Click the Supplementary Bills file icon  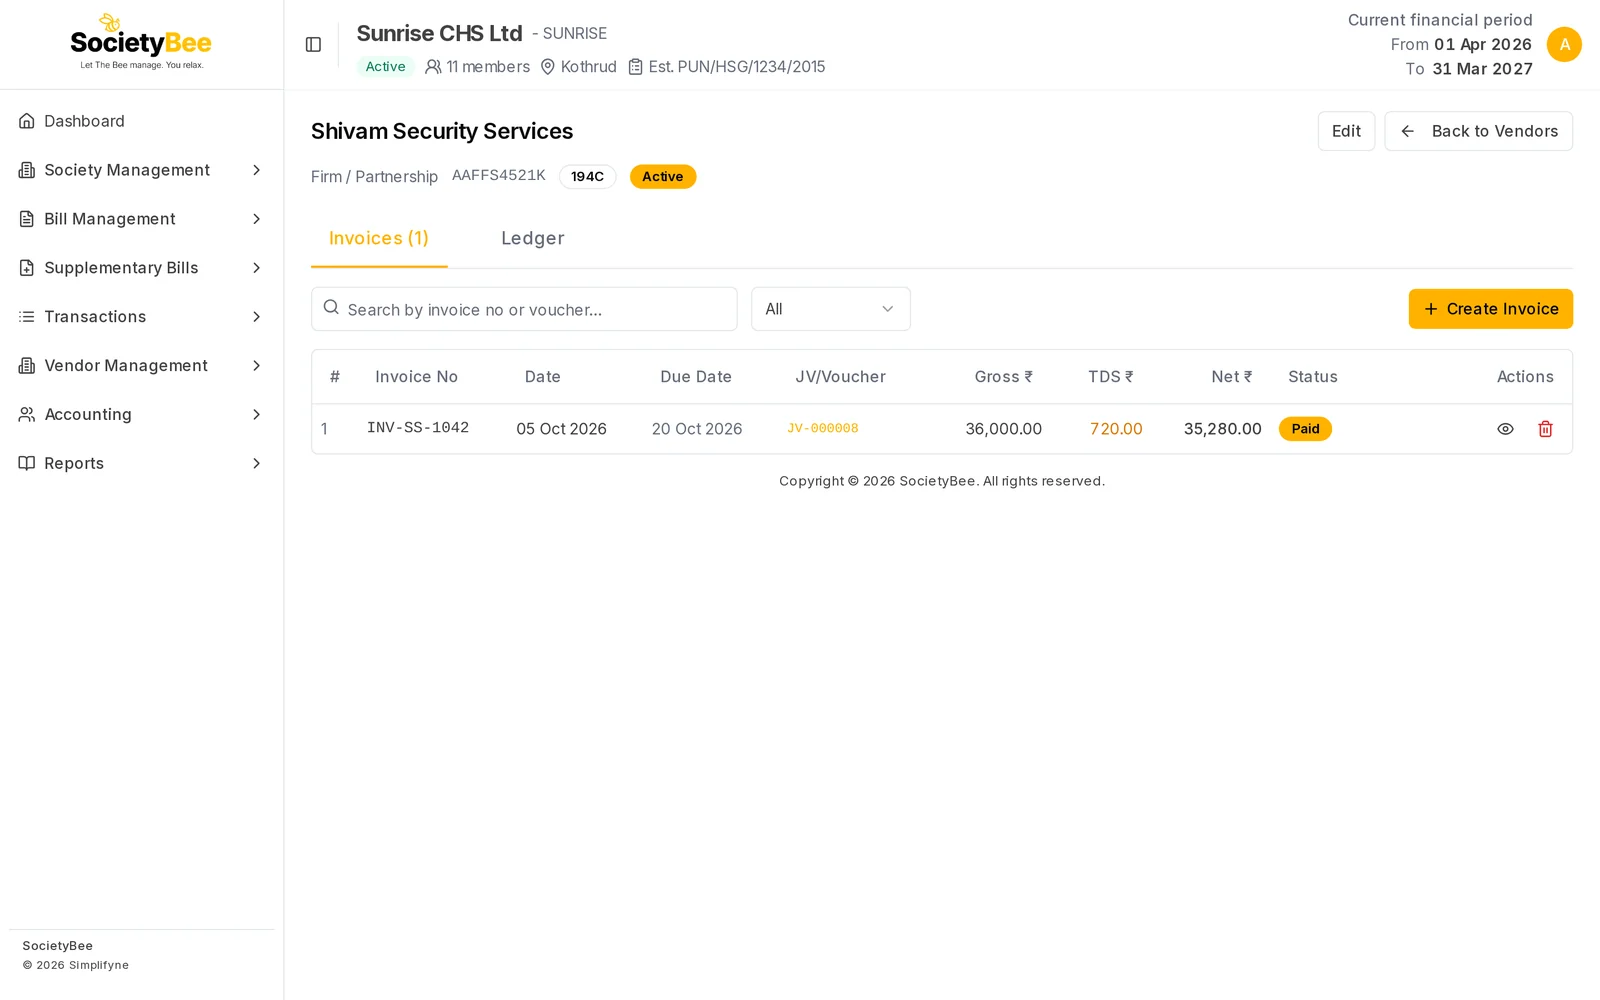click(27, 268)
